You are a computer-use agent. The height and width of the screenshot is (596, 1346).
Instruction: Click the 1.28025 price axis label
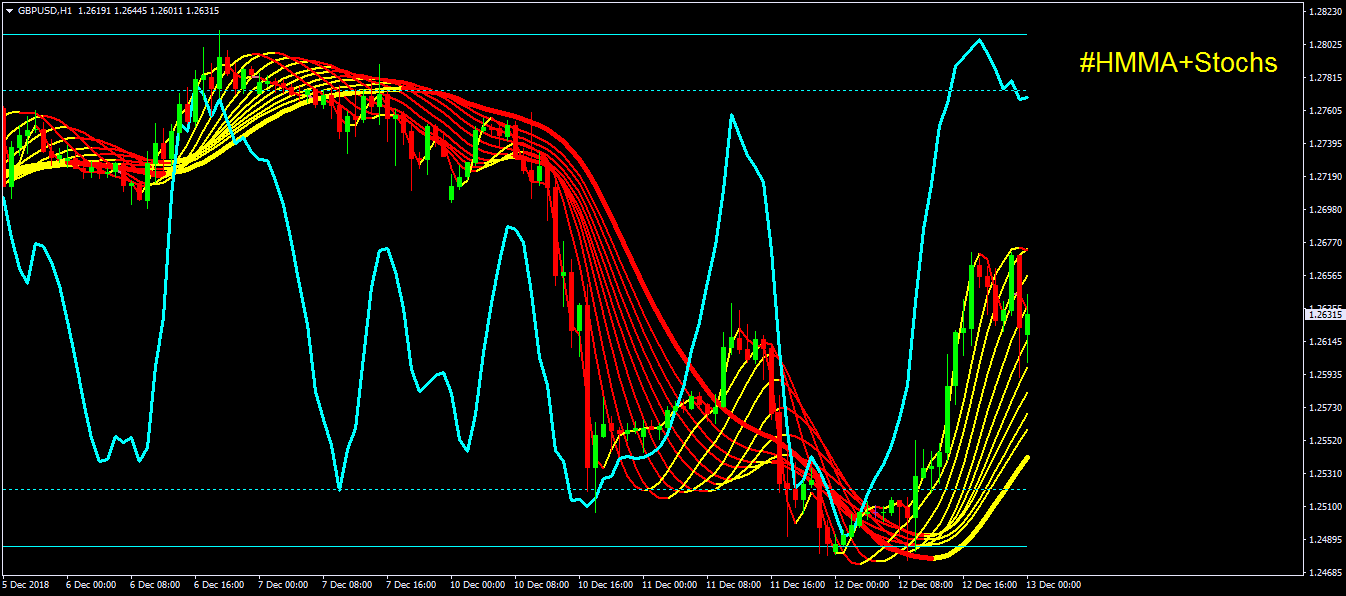1326,45
